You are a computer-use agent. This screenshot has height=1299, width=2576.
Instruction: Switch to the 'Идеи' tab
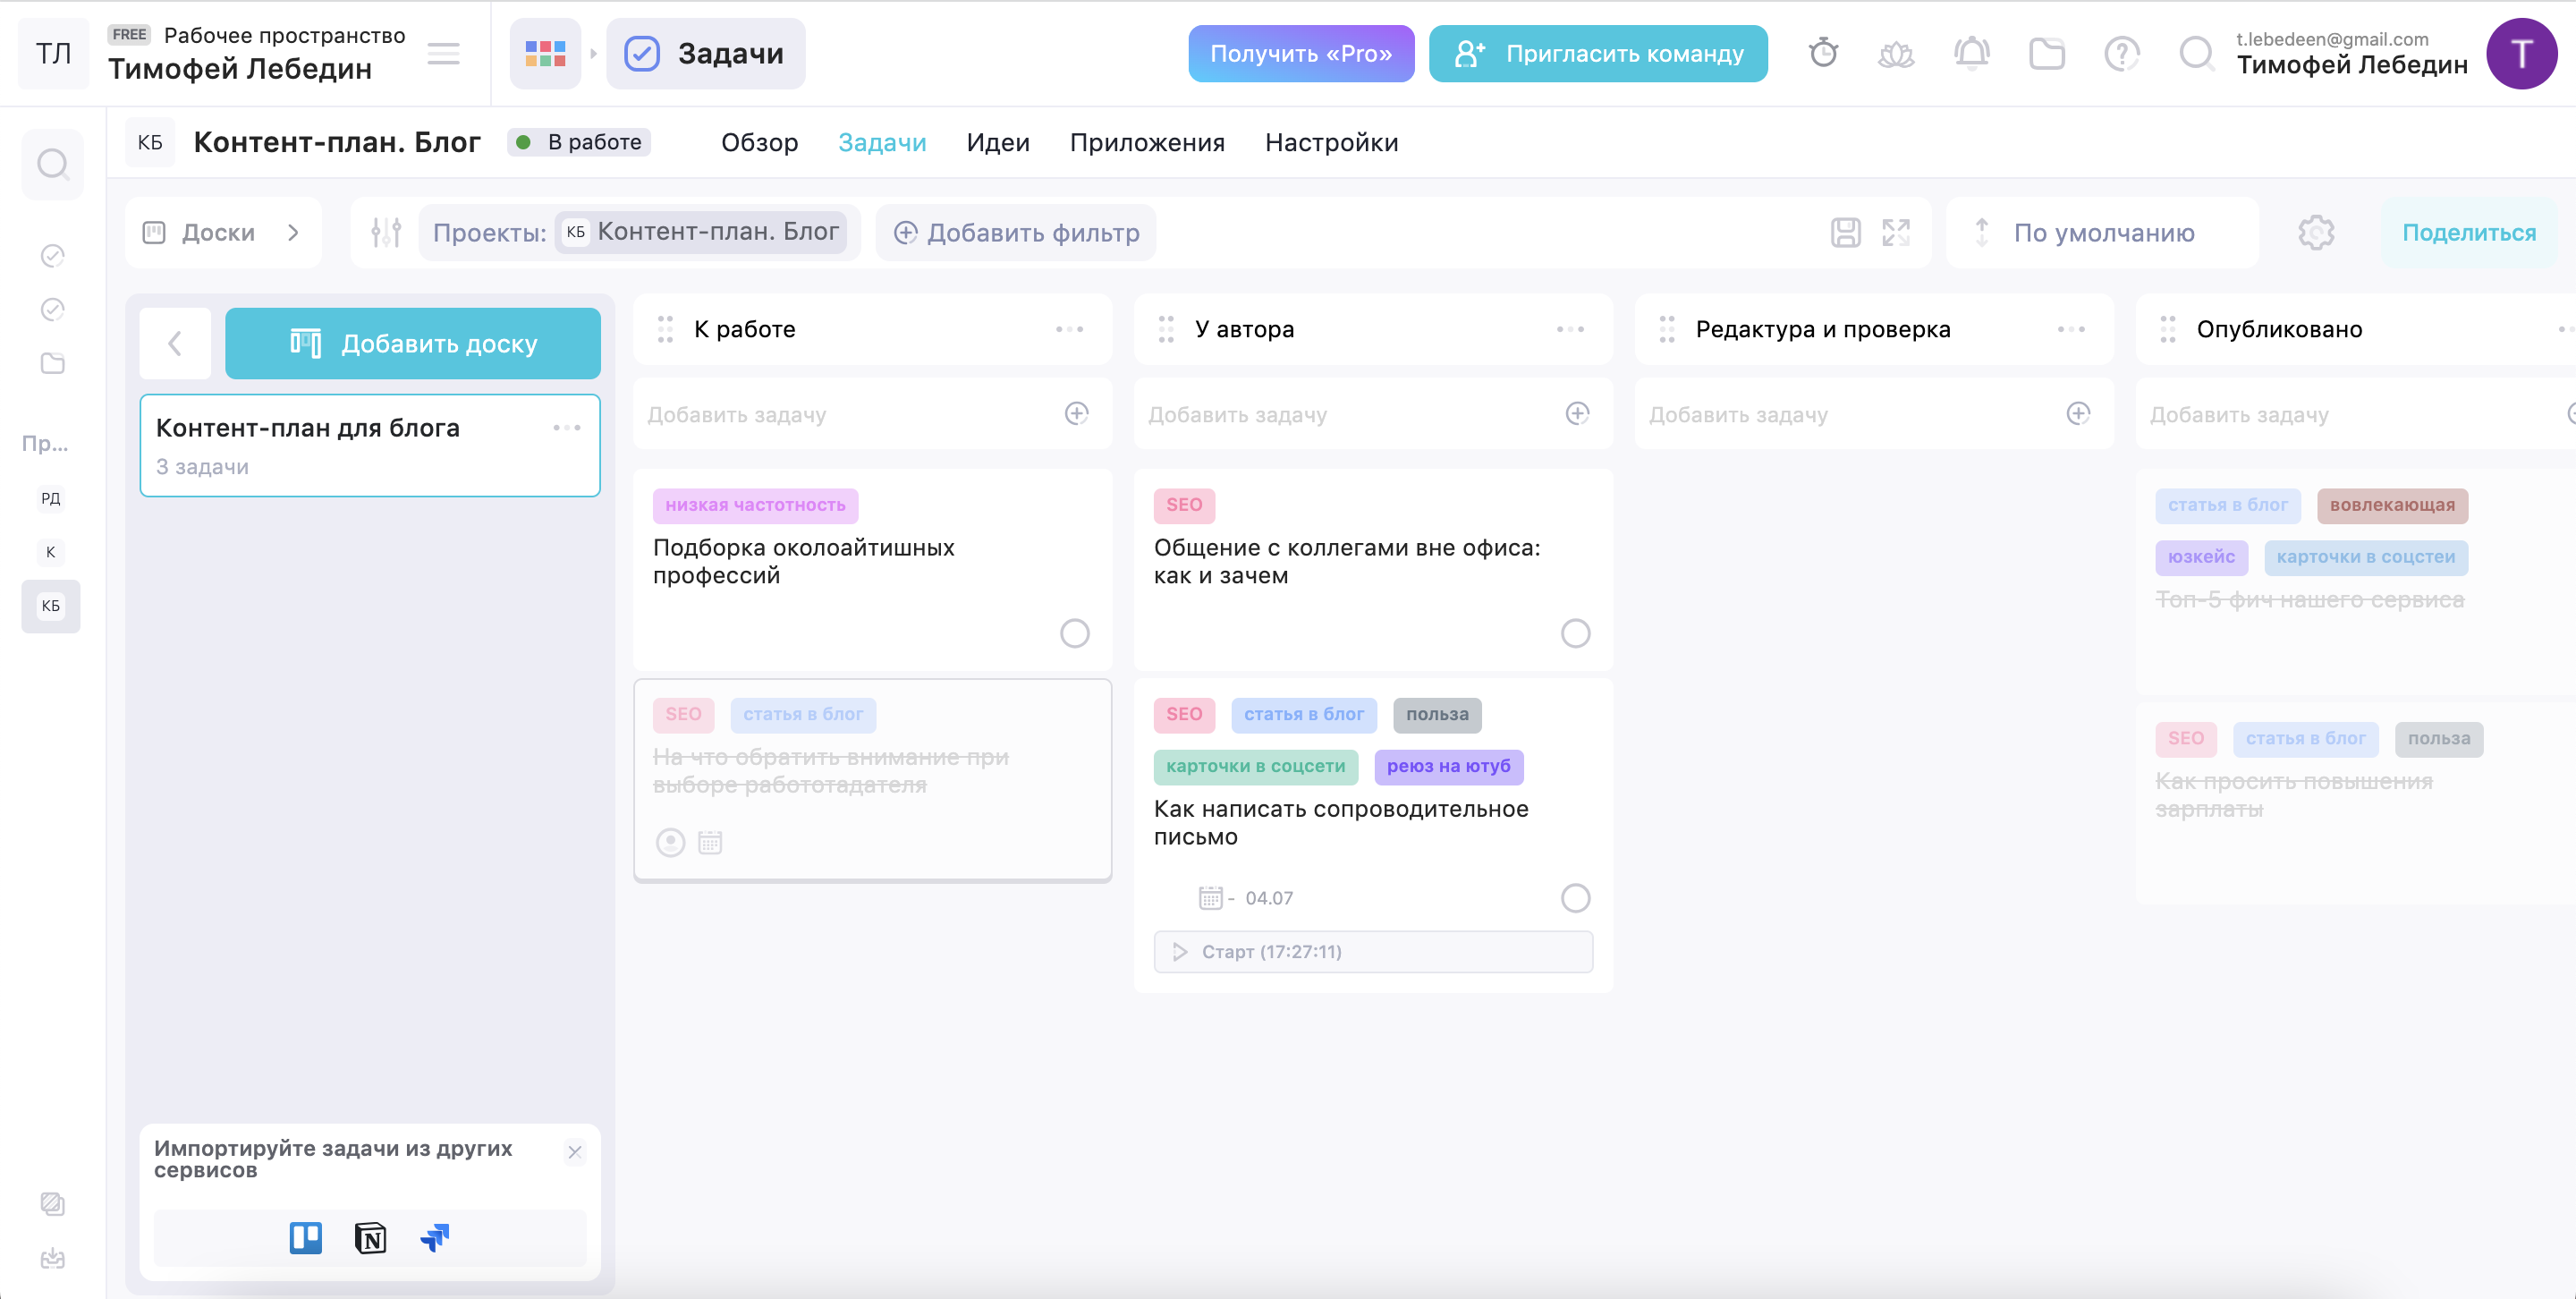point(997,142)
